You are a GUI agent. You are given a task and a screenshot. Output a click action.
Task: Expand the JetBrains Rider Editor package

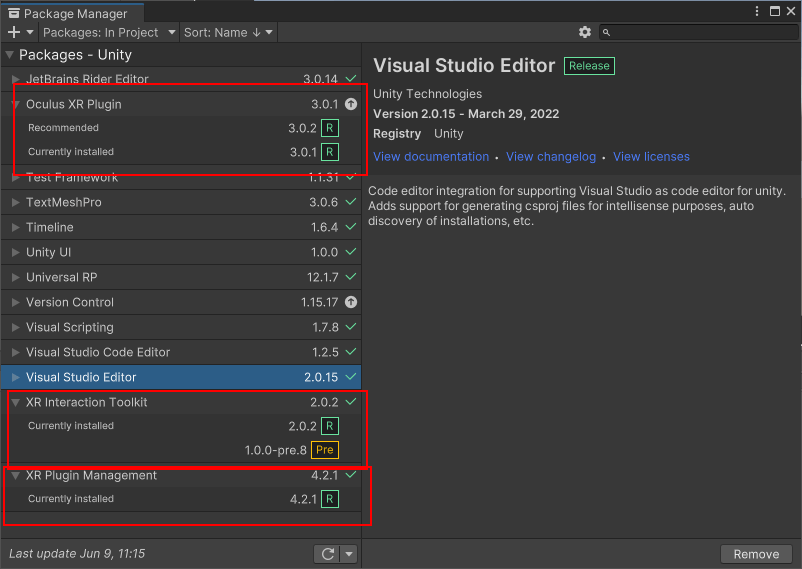pos(15,79)
